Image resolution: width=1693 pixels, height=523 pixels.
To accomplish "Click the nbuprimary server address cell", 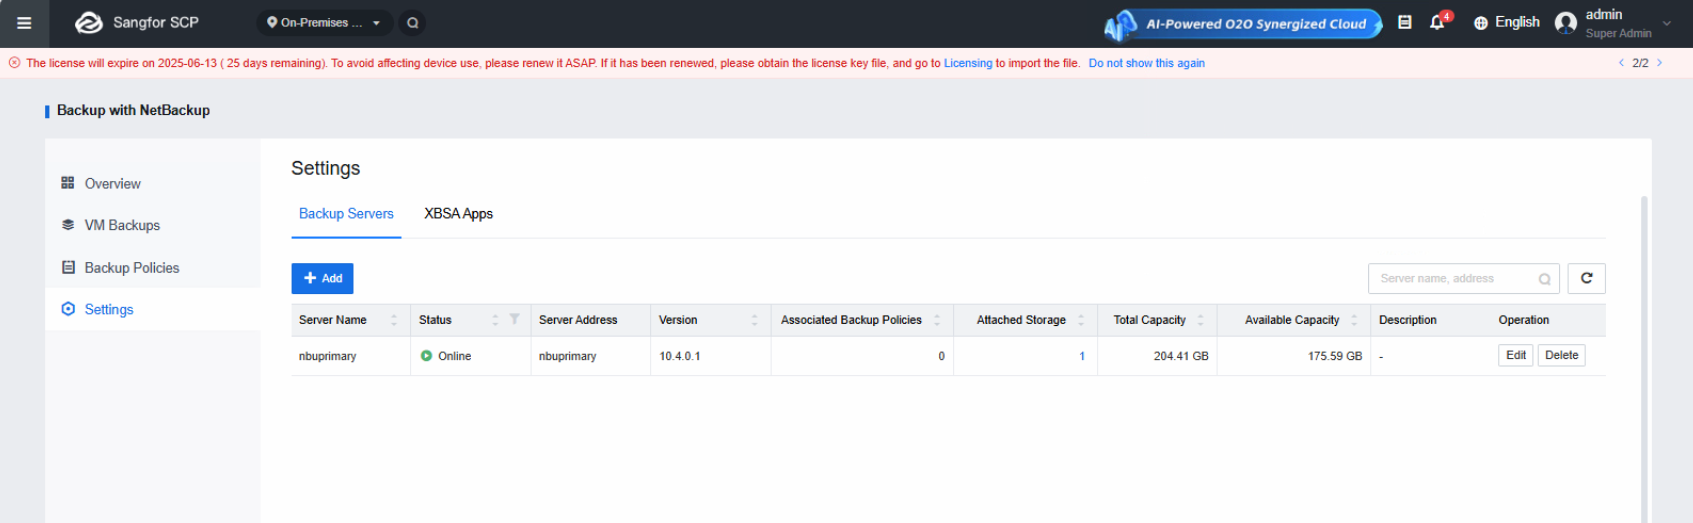I will [567, 356].
